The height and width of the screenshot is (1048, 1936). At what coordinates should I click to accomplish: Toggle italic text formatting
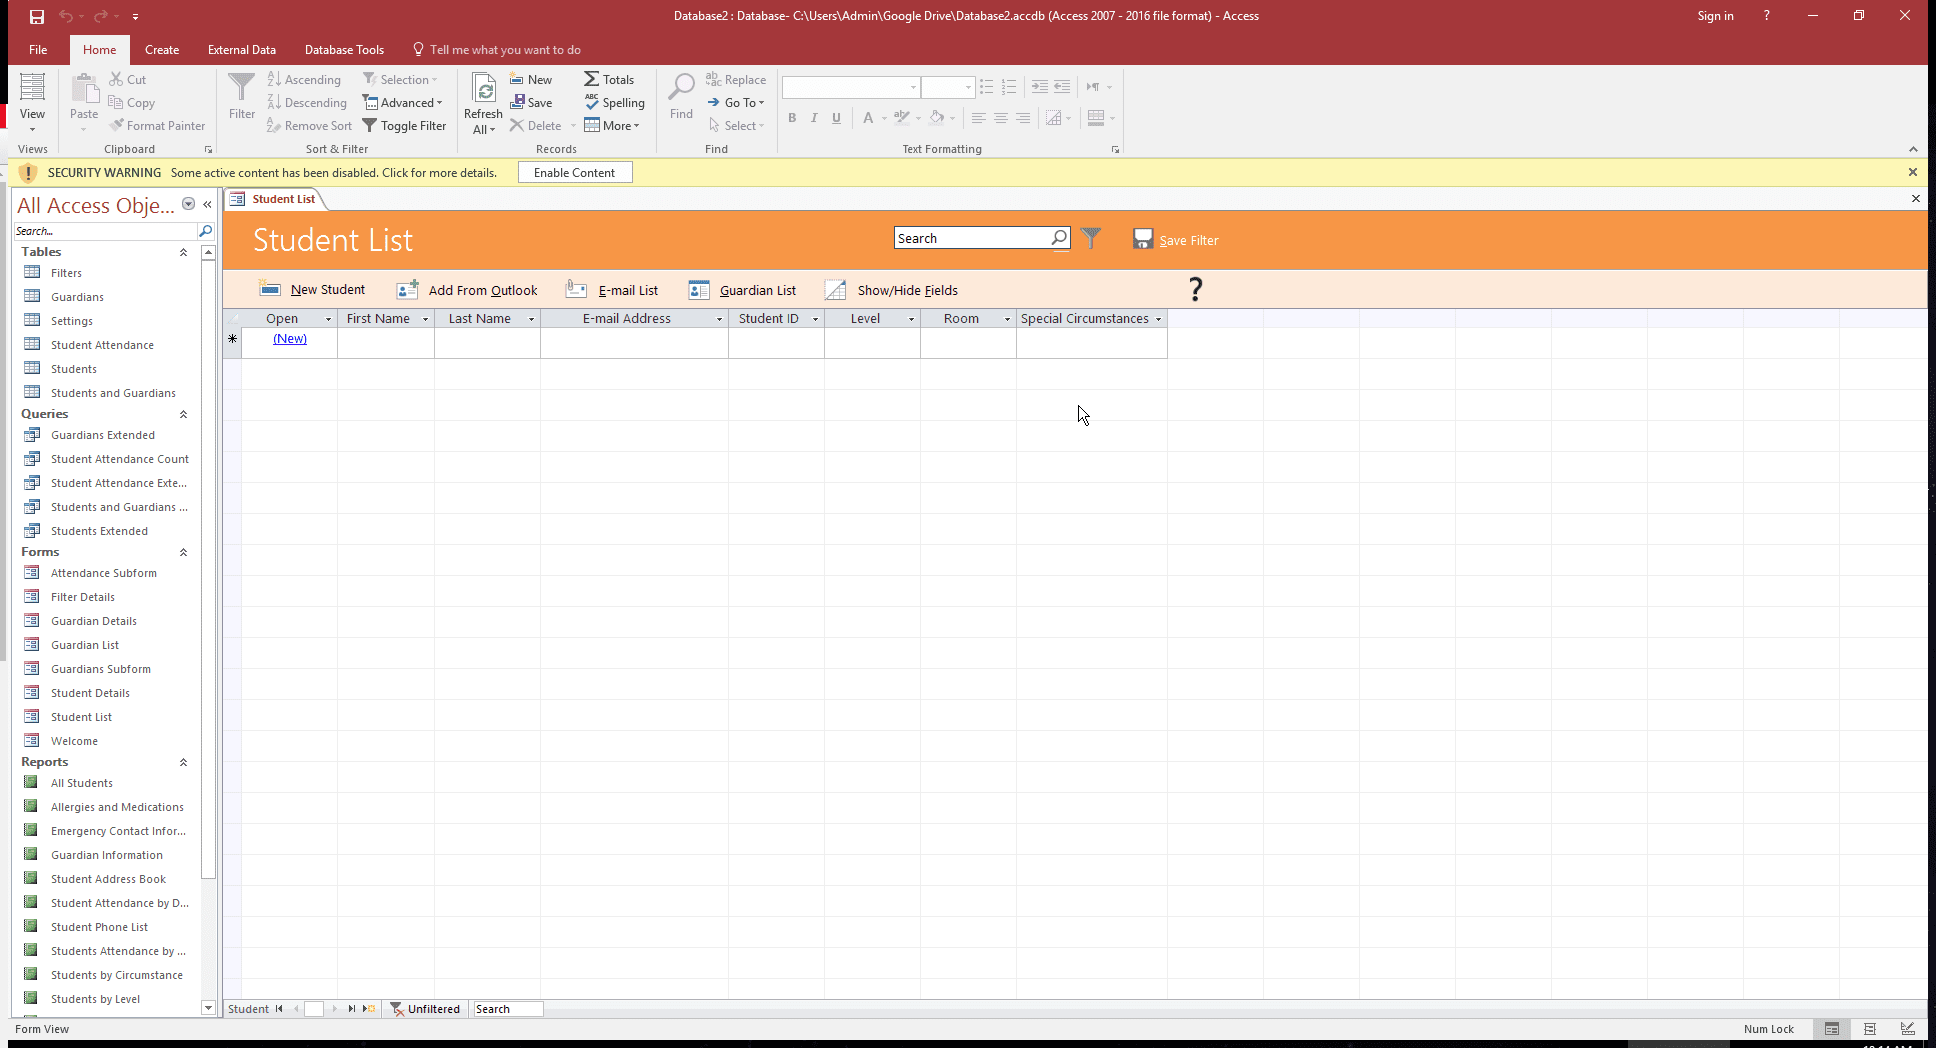[x=813, y=118]
